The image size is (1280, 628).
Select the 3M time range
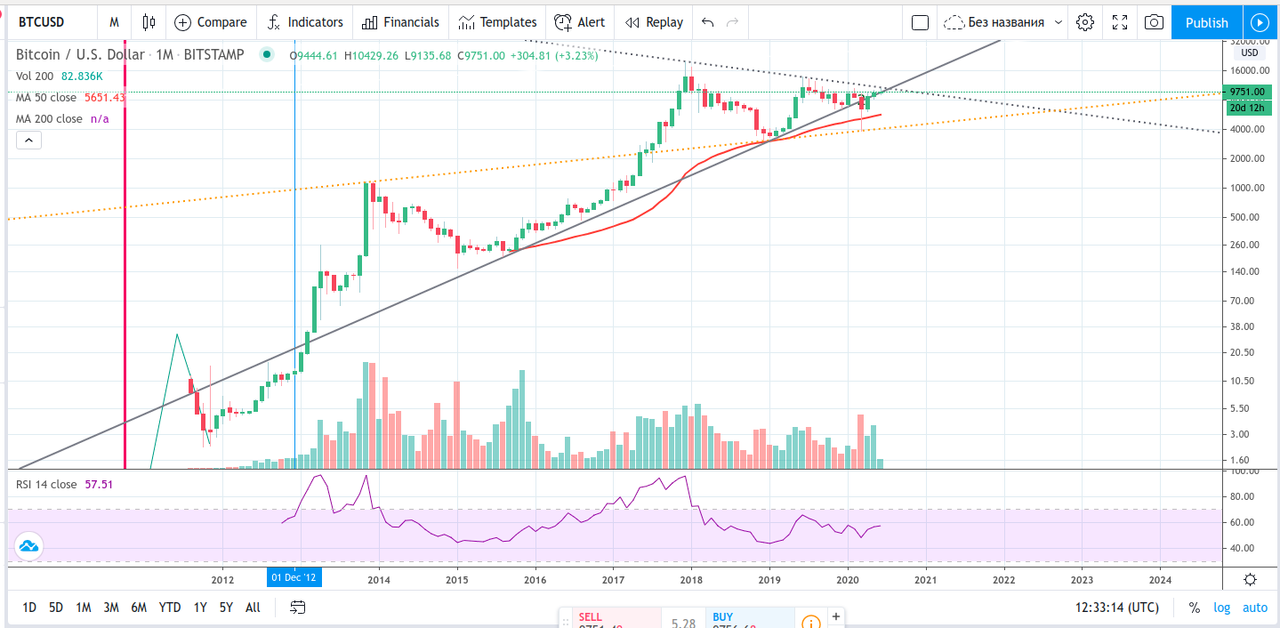point(111,607)
